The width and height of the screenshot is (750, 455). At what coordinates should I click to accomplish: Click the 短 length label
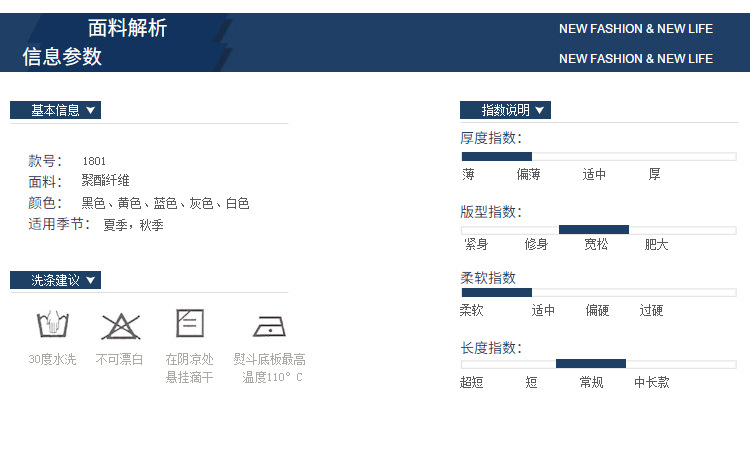pos(531,382)
